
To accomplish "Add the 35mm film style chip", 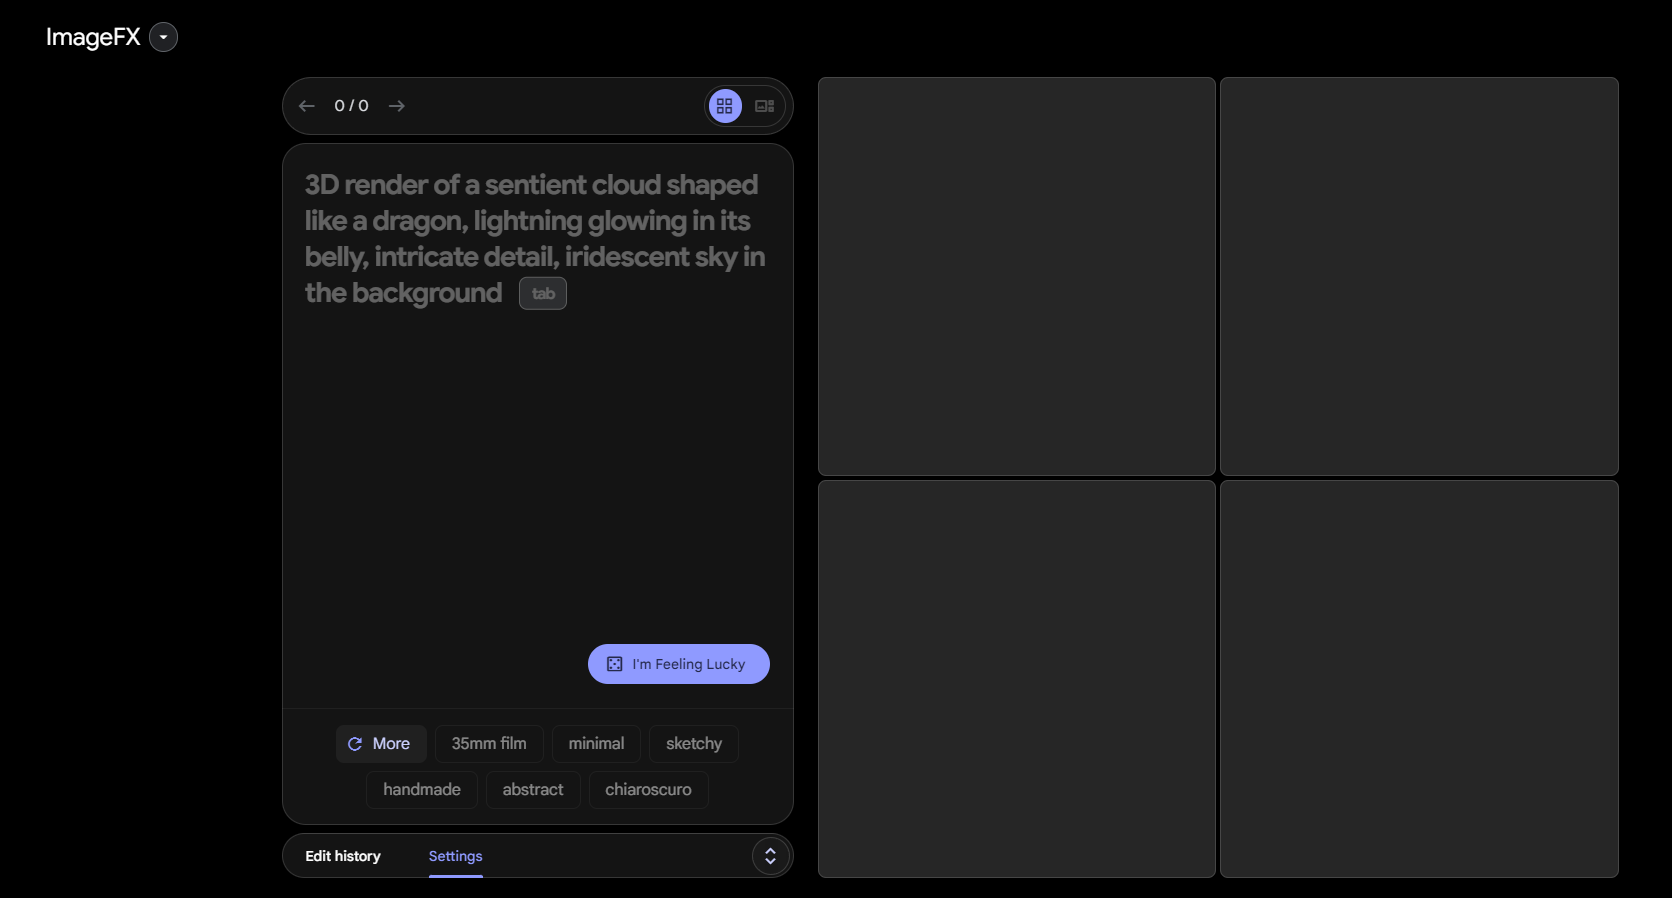I will point(489,744).
